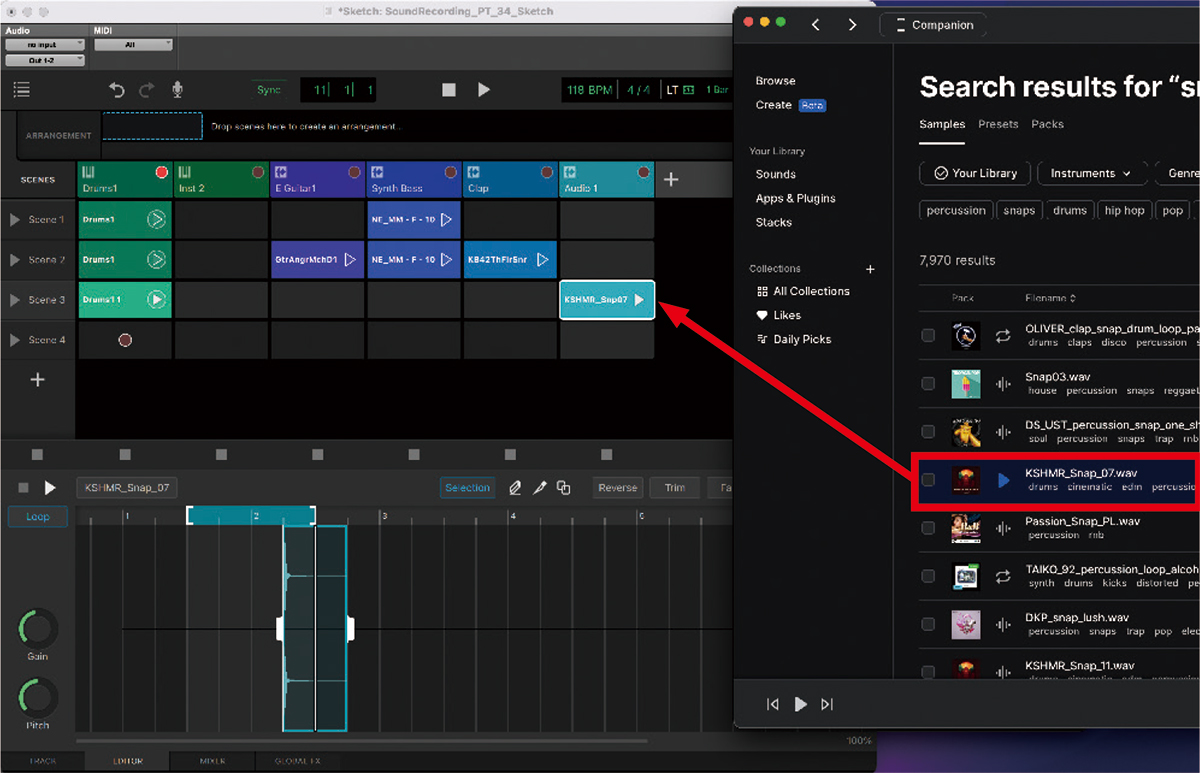Record into Scene 4 slot on Drums1 track
Image resolution: width=1200 pixels, height=773 pixels.
(125, 340)
